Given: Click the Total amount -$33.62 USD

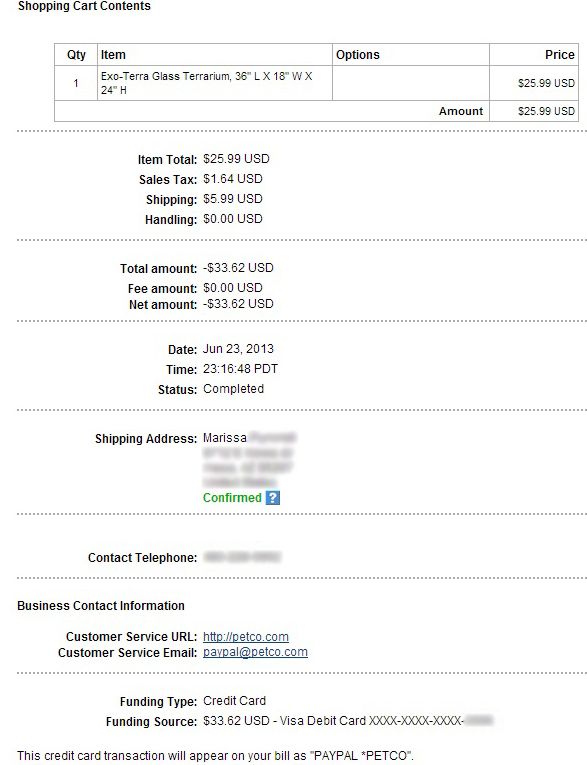Looking at the screenshot, I should 238,268.
